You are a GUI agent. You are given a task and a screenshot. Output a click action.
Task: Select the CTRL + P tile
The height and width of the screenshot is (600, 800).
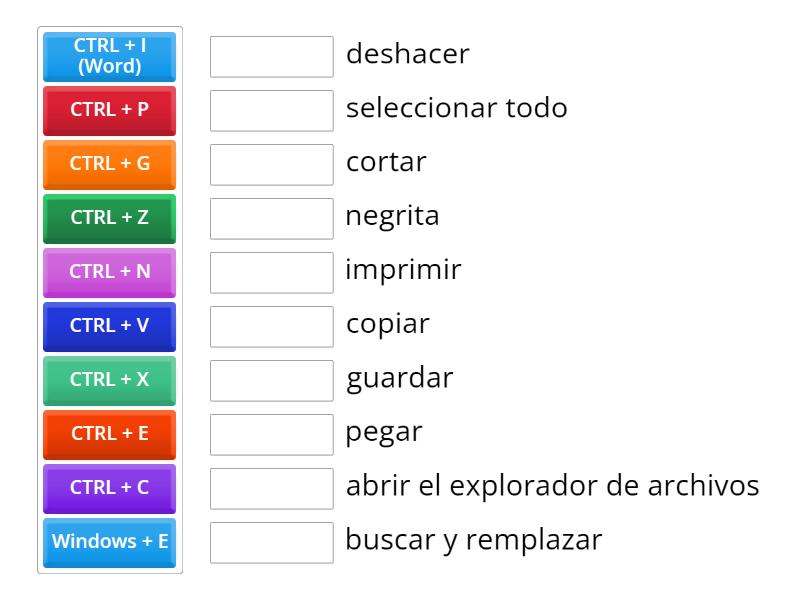pos(109,110)
